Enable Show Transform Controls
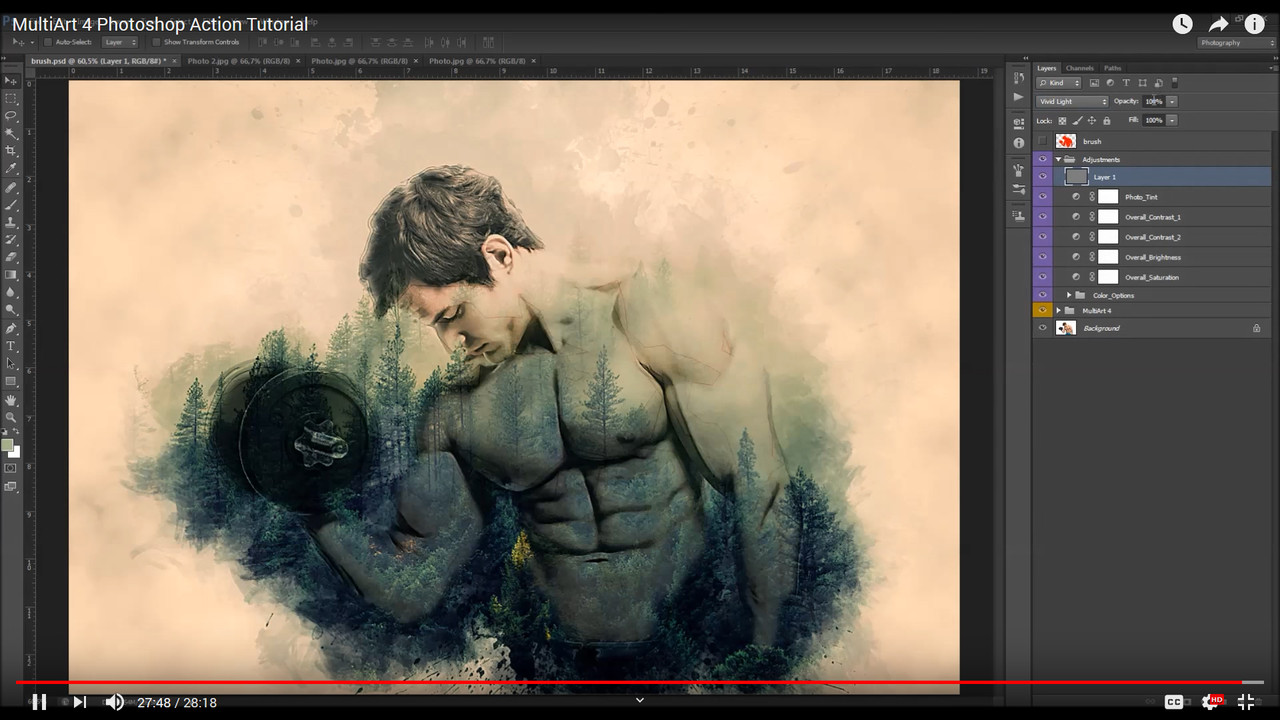Image resolution: width=1280 pixels, height=720 pixels. (158, 42)
